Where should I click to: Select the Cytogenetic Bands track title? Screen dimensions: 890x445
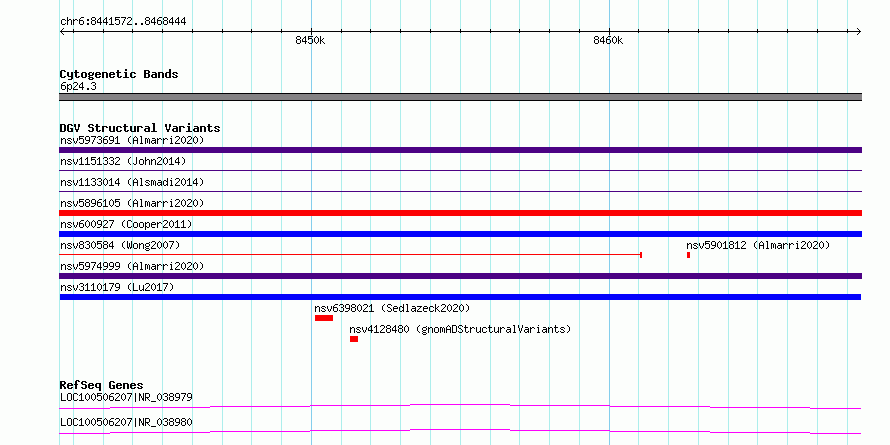pyautogui.click(x=119, y=74)
